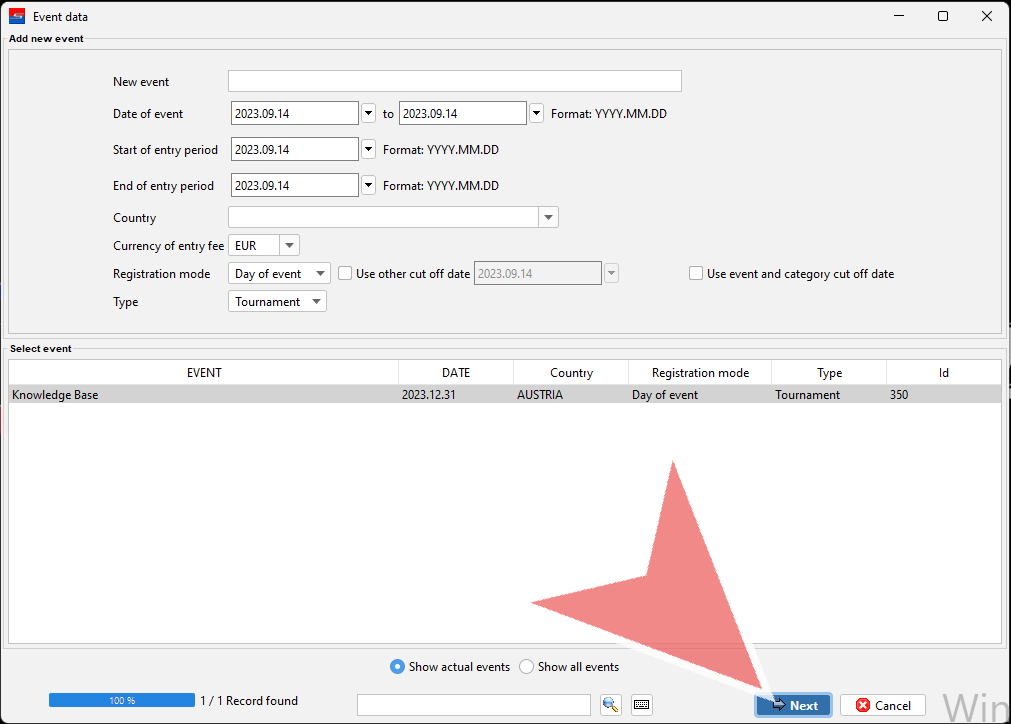Open the Registration mode dropdown
1011x724 pixels.
coord(319,274)
